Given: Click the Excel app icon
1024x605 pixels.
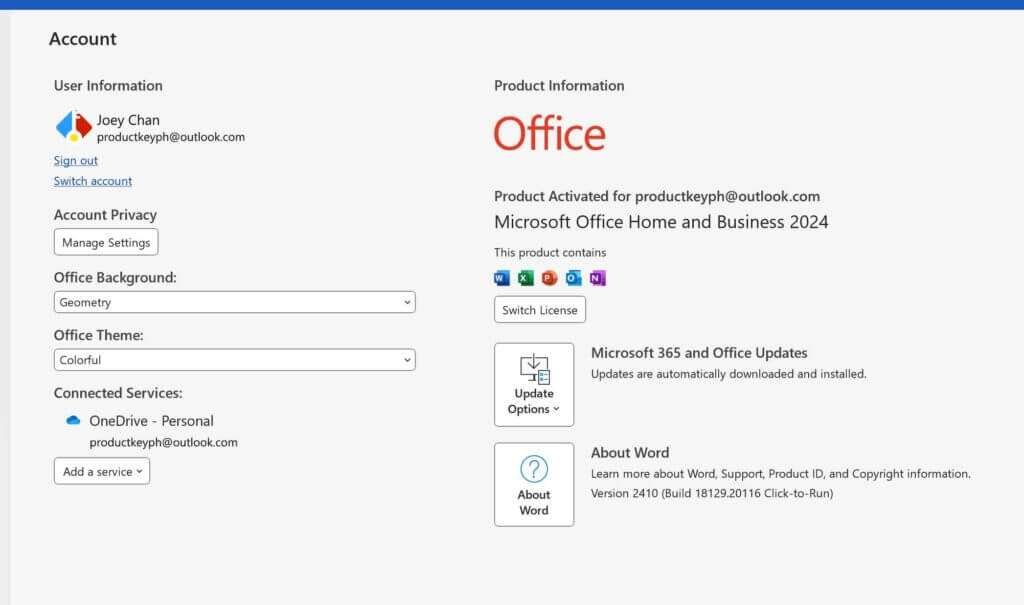Looking at the screenshot, I should 526,278.
